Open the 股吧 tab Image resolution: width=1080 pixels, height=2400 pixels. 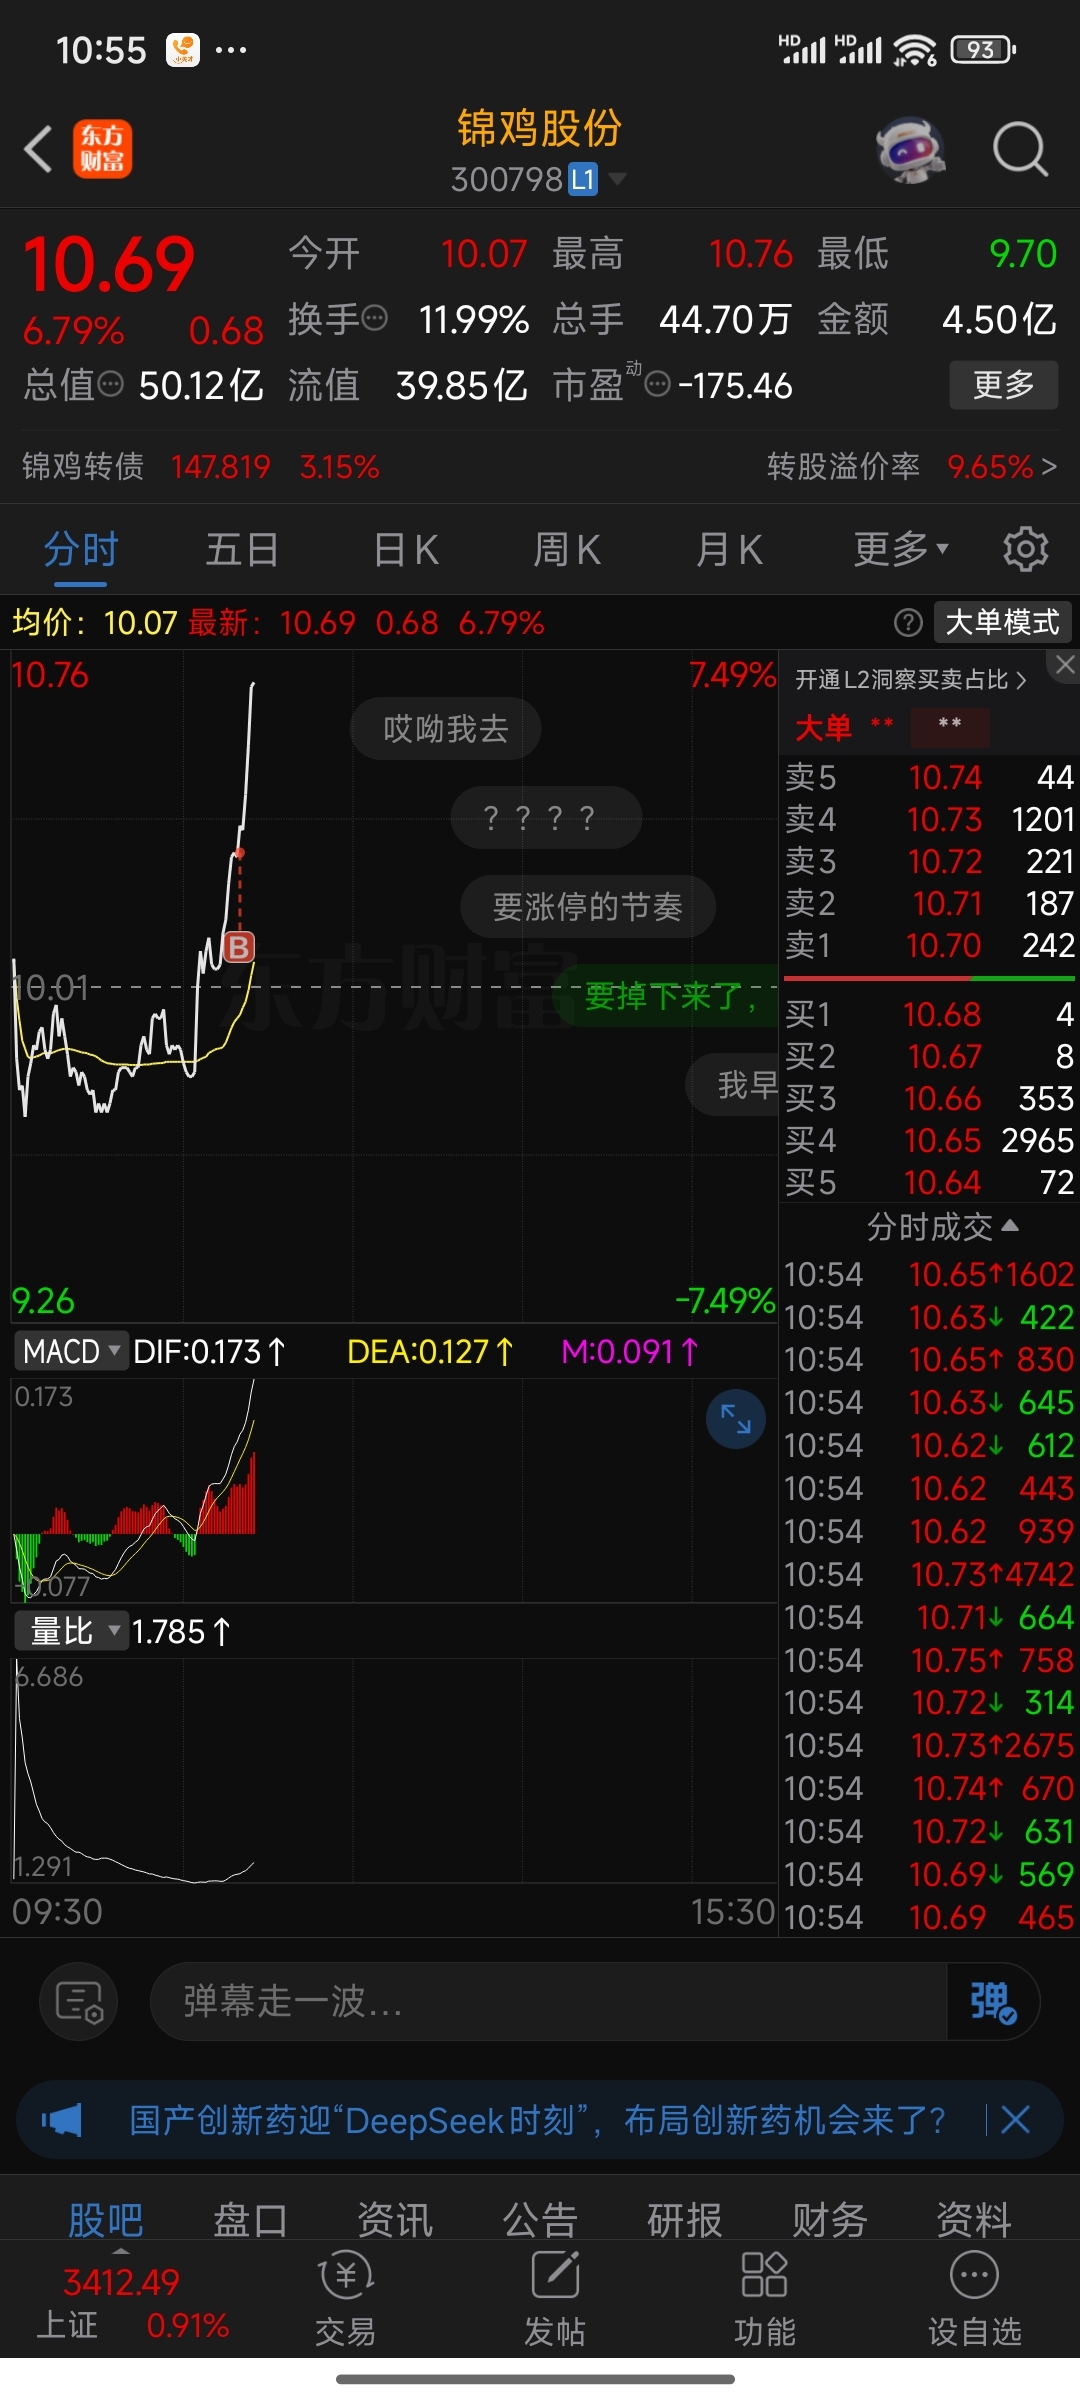105,2221
